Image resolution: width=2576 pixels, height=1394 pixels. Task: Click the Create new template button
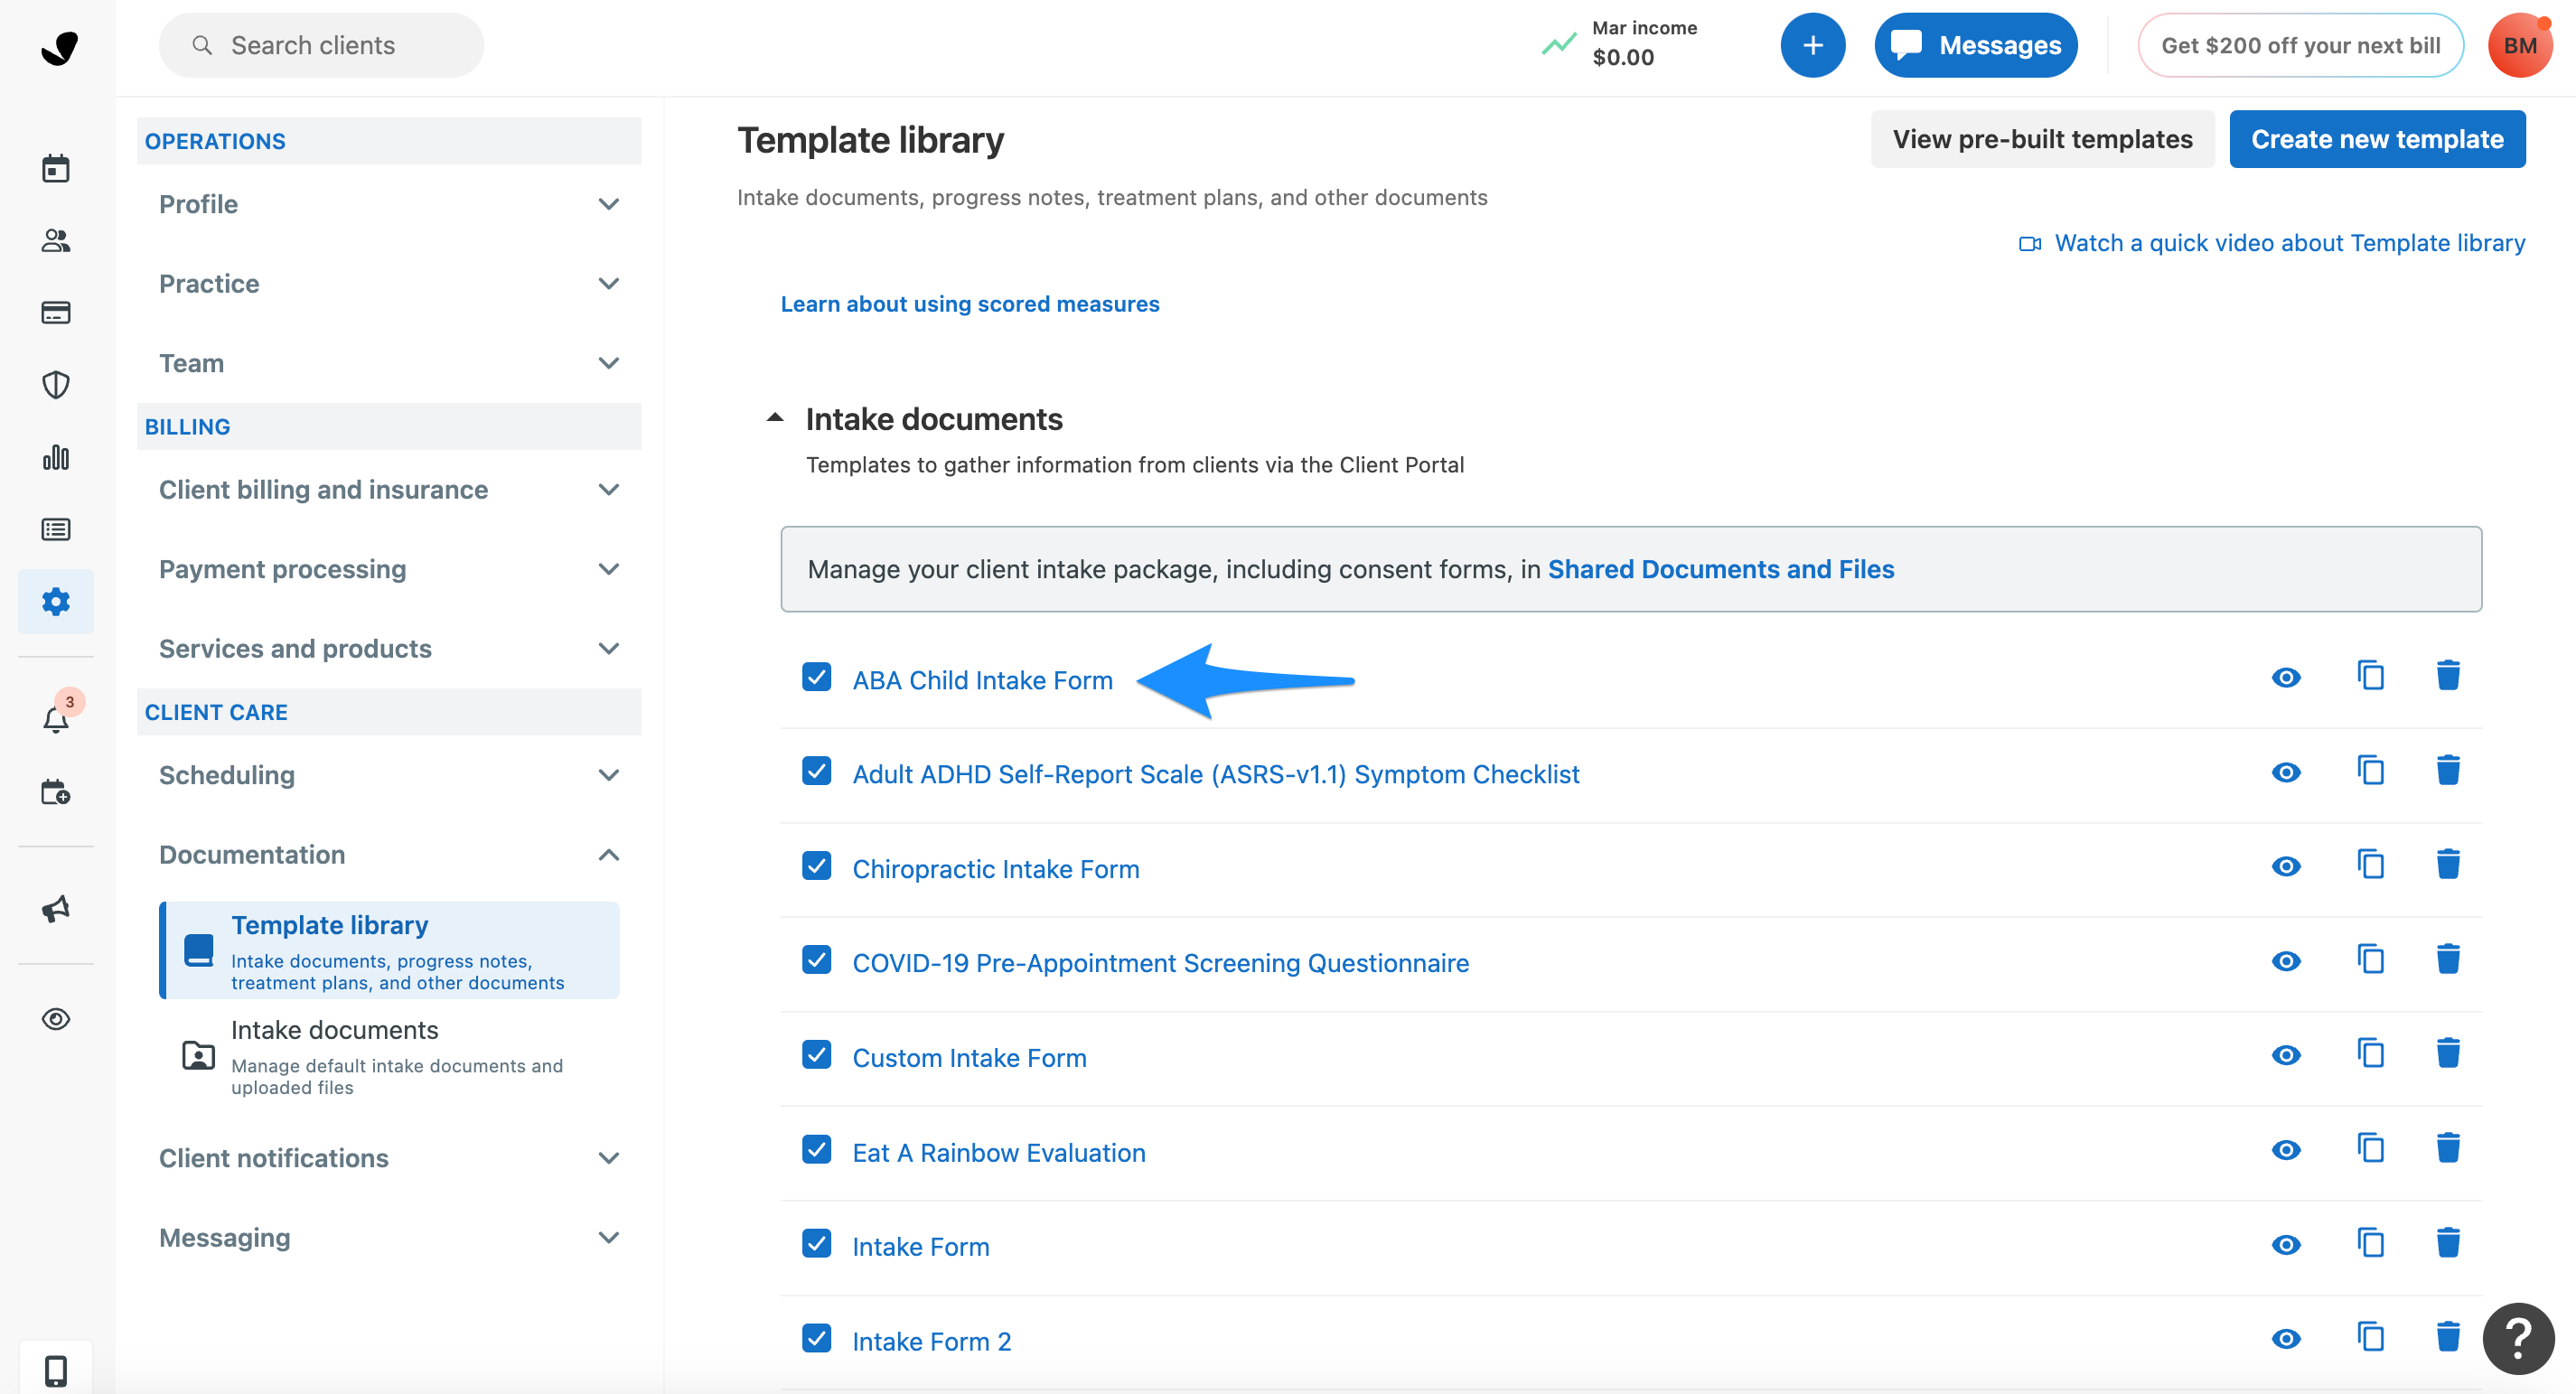click(2378, 139)
